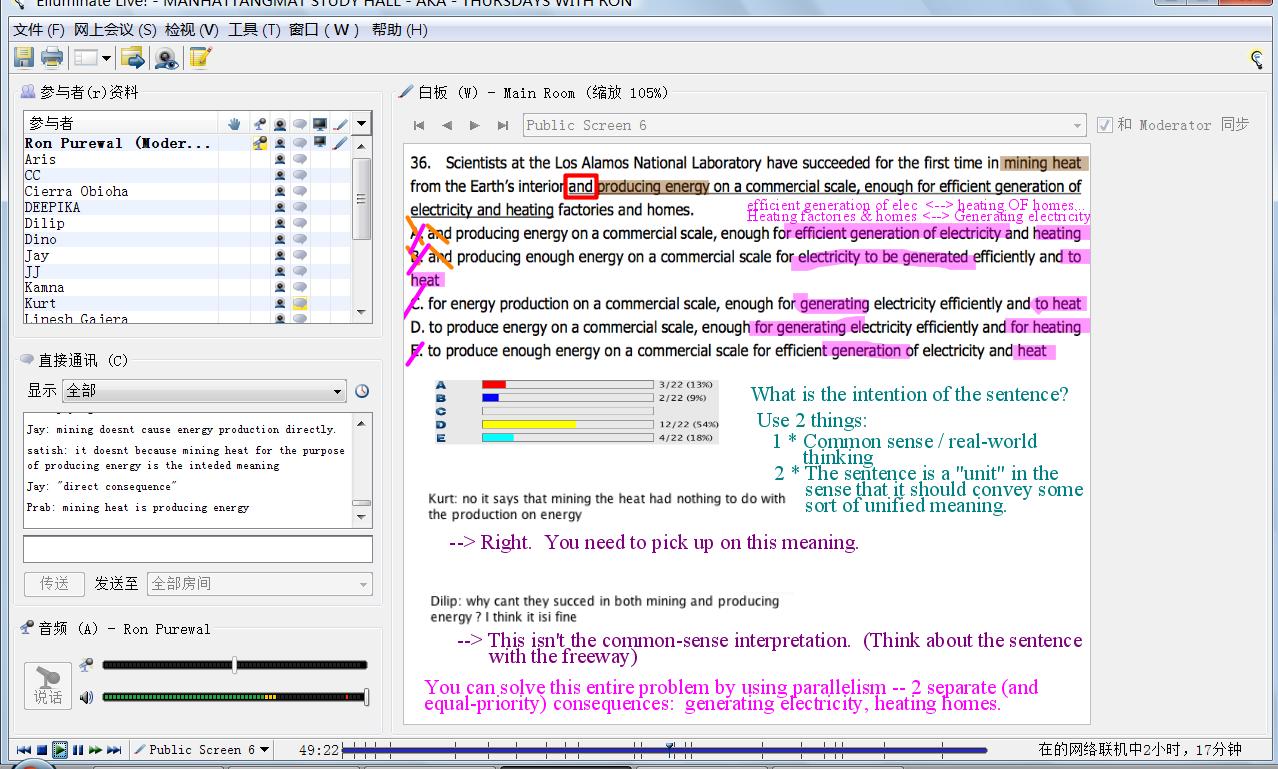1278x769 pixels.
Task: Open the 全部房间 send-to dropdown
Action: click(x=260, y=583)
